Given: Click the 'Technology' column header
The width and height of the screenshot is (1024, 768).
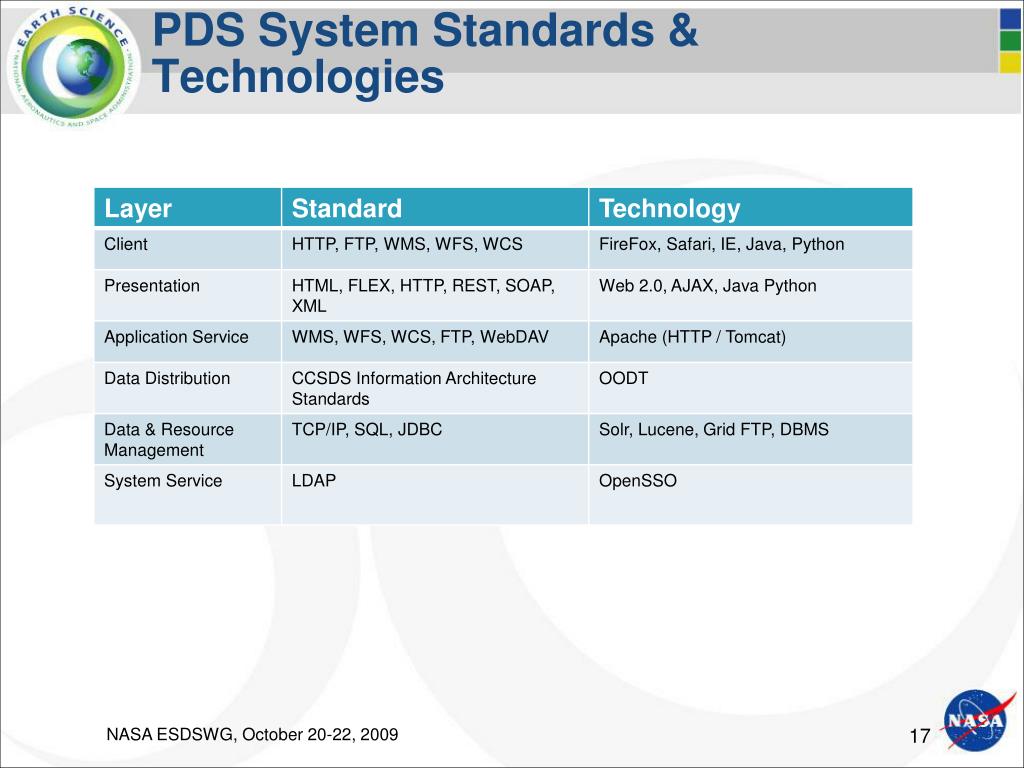Looking at the screenshot, I should (x=750, y=208).
